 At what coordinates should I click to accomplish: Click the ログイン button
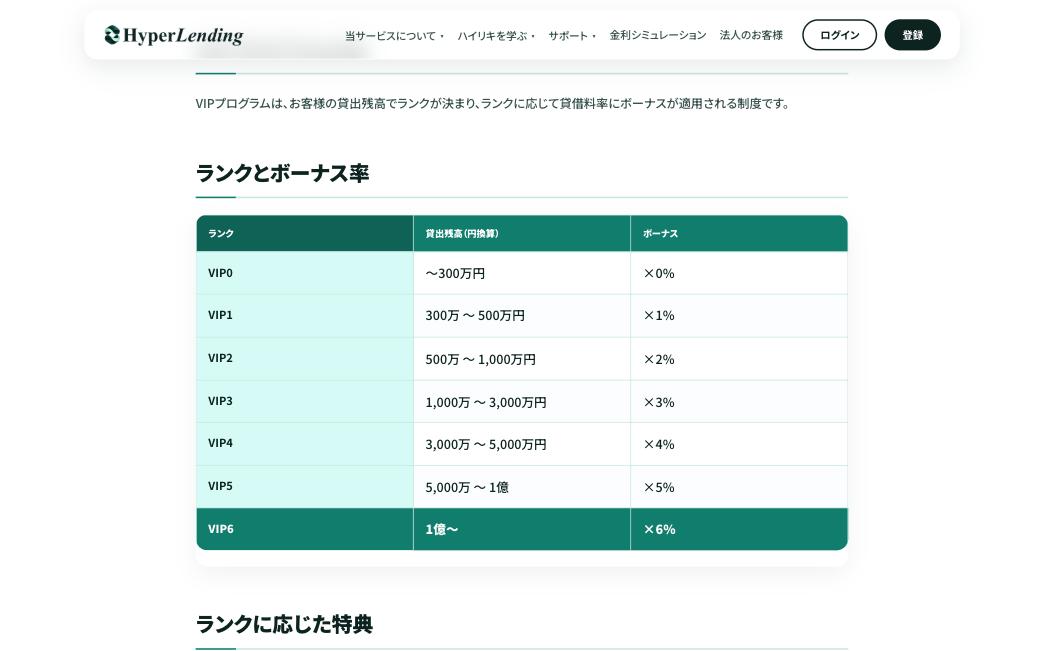click(839, 35)
